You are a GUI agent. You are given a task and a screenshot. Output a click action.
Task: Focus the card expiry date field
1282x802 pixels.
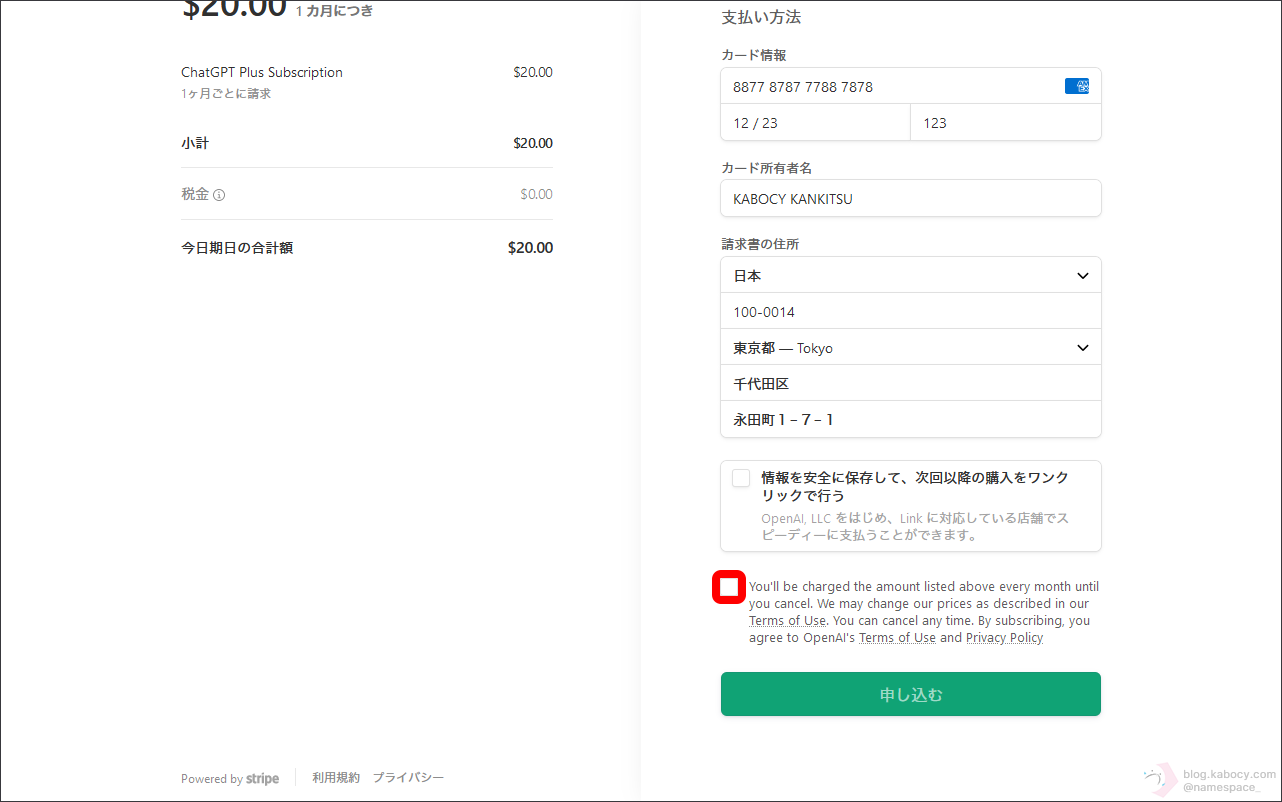pos(815,123)
